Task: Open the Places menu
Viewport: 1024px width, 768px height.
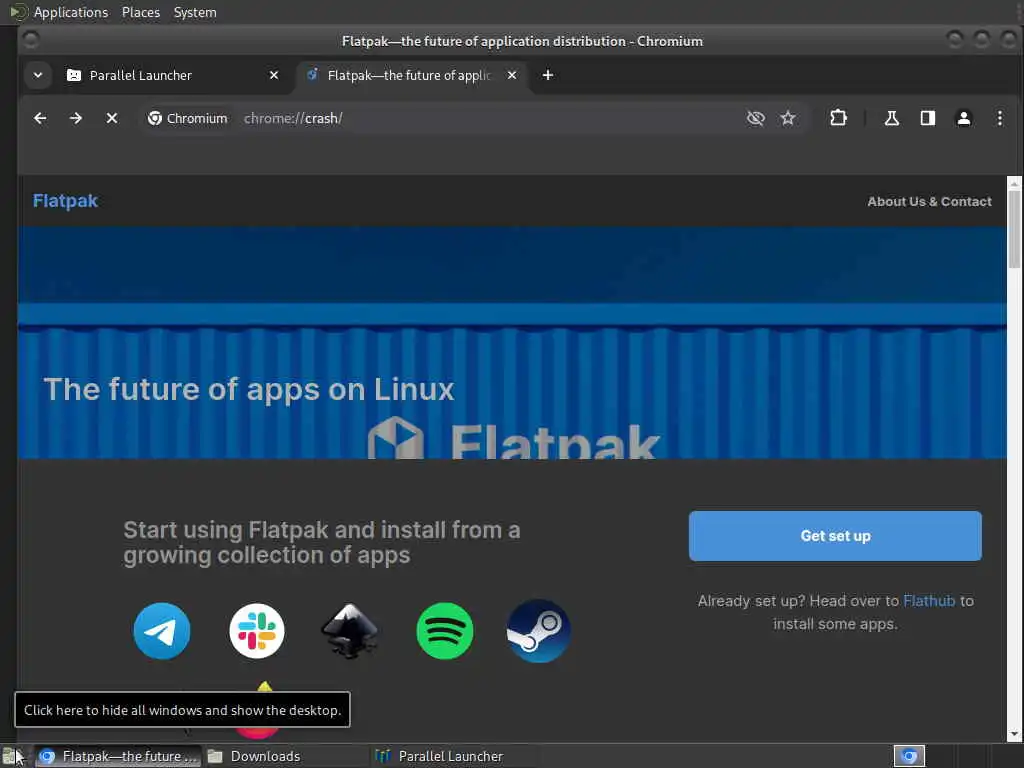Action: pyautogui.click(x=141, y=12)
